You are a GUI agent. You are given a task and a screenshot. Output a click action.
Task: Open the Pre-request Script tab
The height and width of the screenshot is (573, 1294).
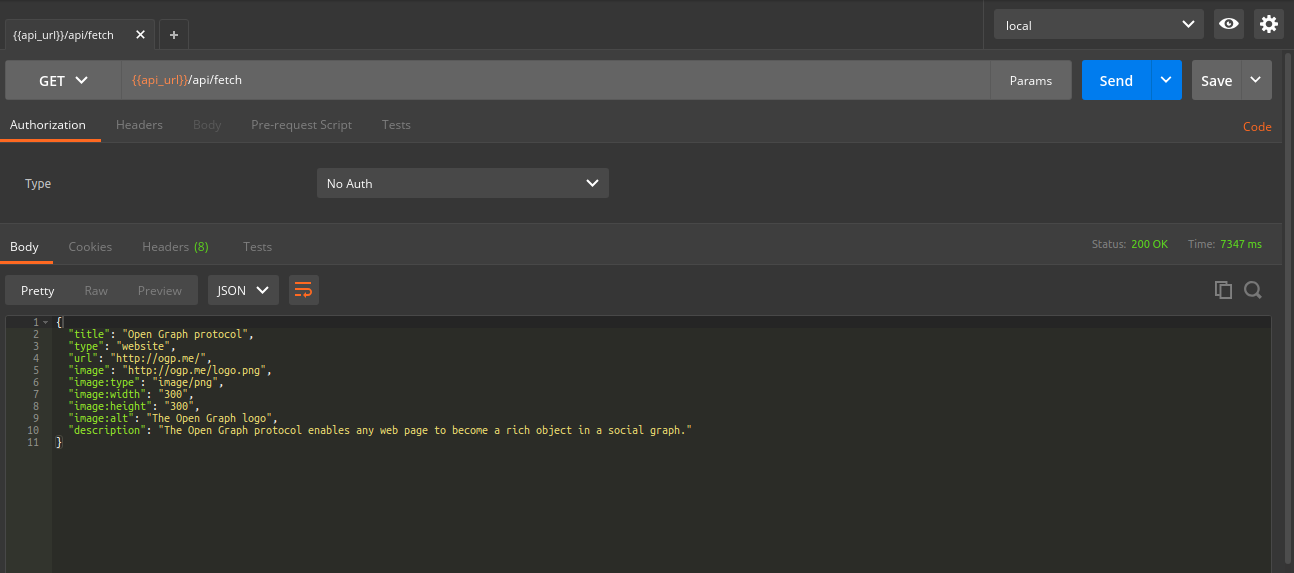(301, 125)
